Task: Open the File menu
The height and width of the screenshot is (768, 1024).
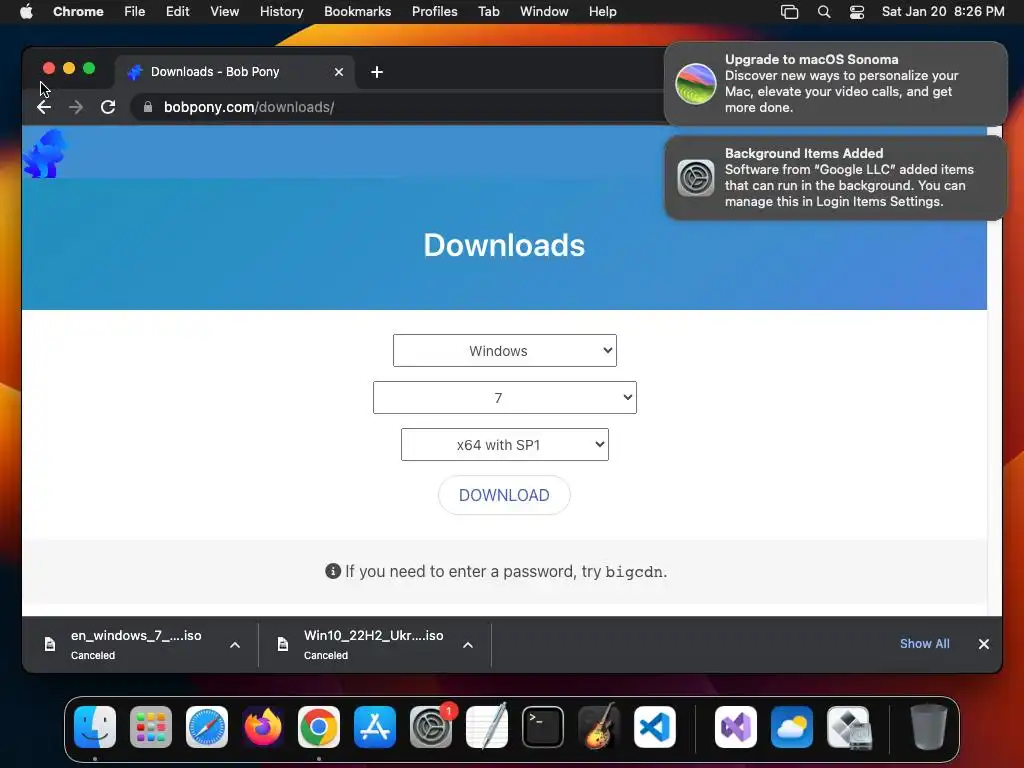Action: [135, 12]
